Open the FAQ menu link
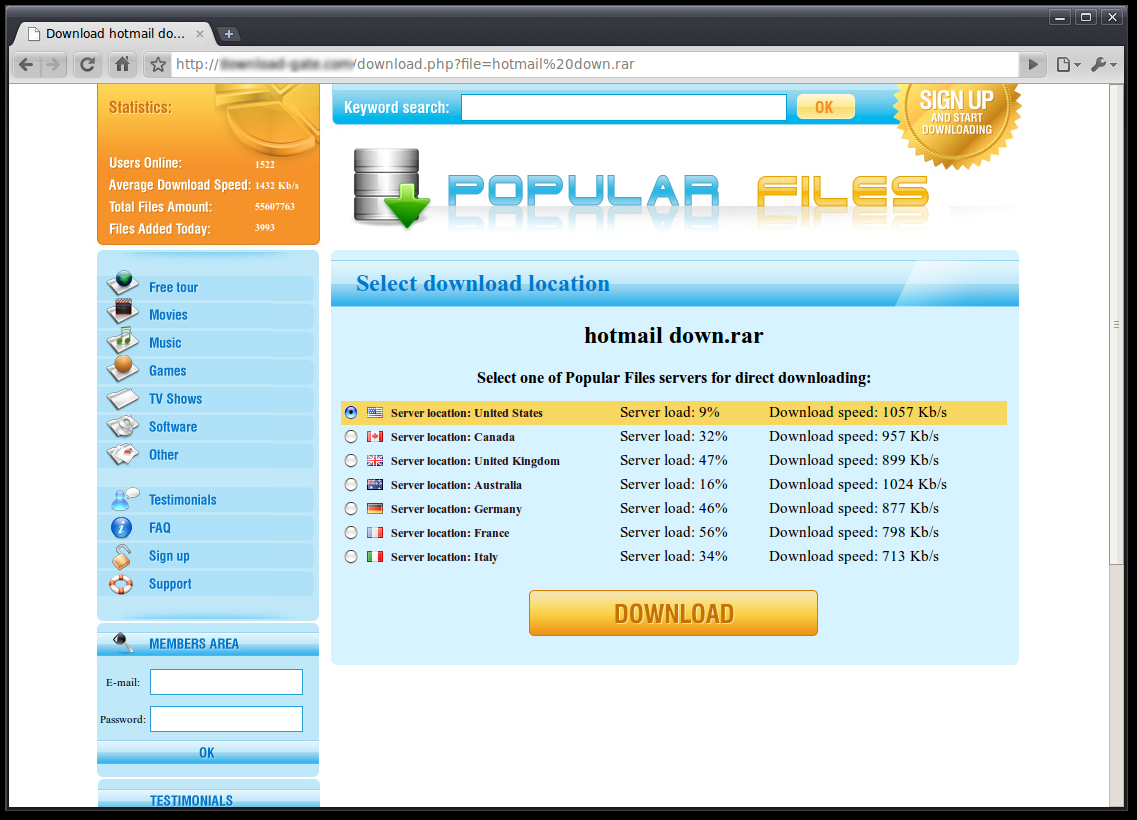This screenshot has height=820, width=1137. (x=160, y=528)
